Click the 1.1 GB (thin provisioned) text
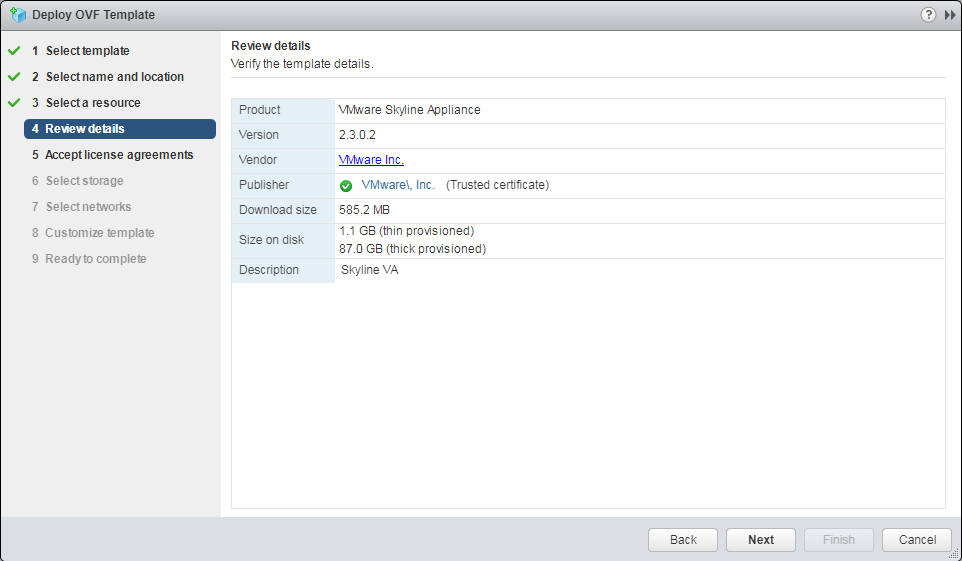 pos(407,231)
